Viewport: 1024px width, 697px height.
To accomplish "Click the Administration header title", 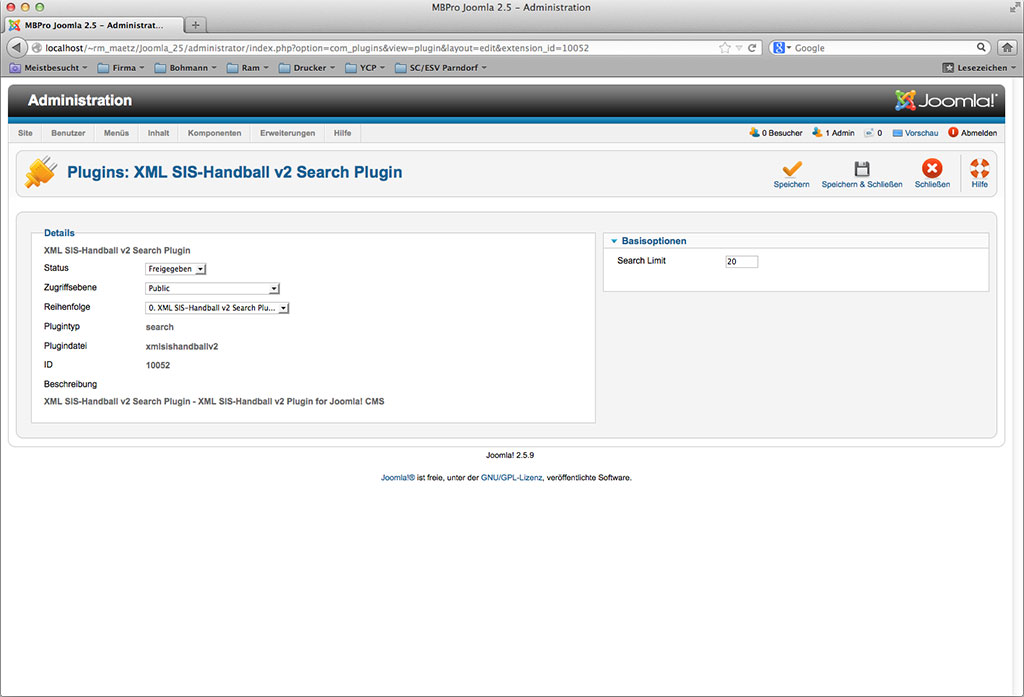I will tap(80, 101).
